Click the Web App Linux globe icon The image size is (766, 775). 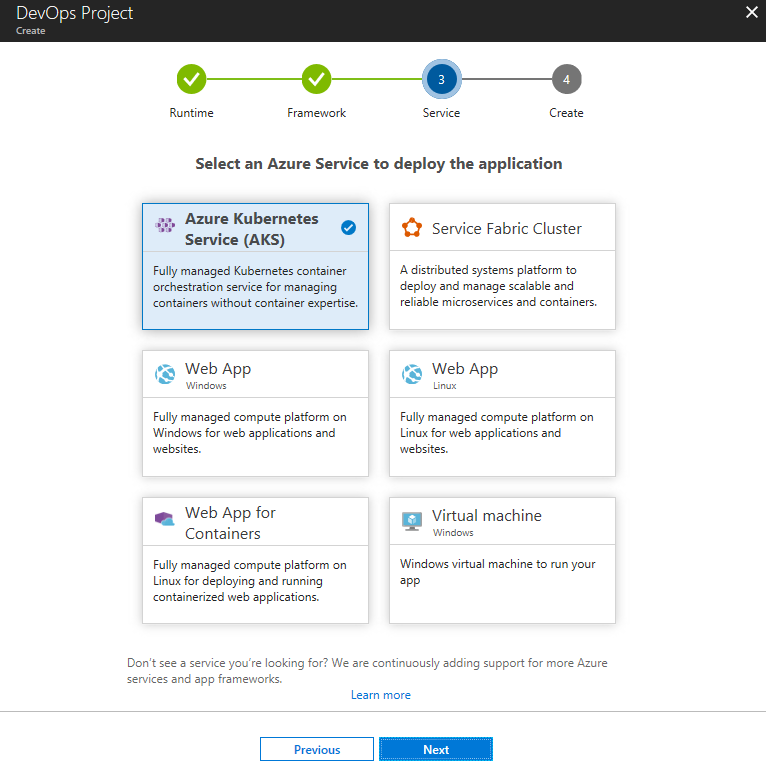(412, 374)
